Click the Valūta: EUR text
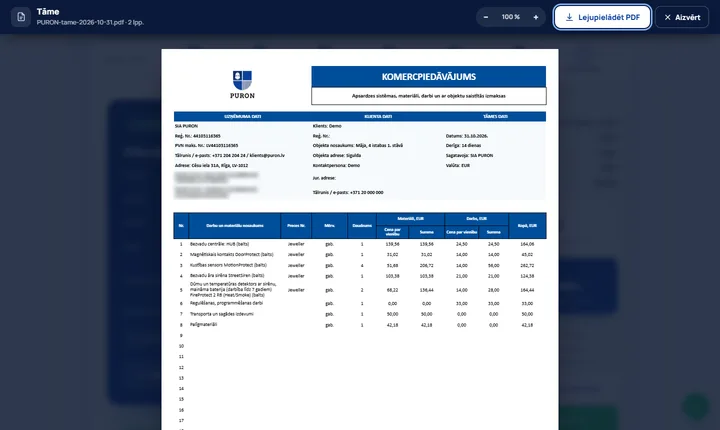This screenshot has width=720, height=430. [x=457, y=165]
